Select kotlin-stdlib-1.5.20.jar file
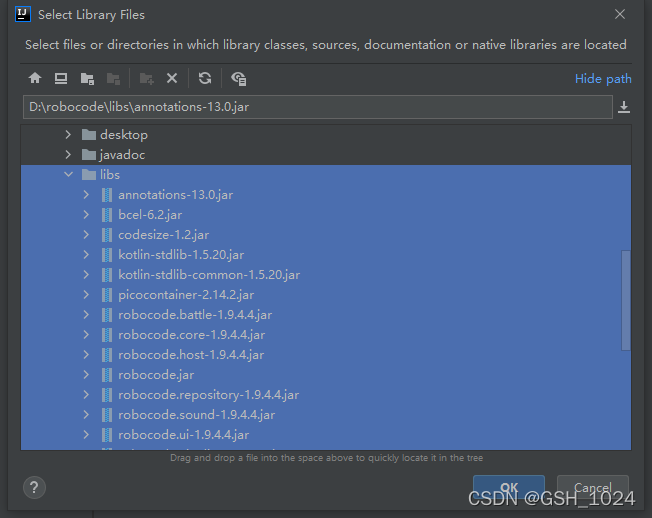 point(326,254)
